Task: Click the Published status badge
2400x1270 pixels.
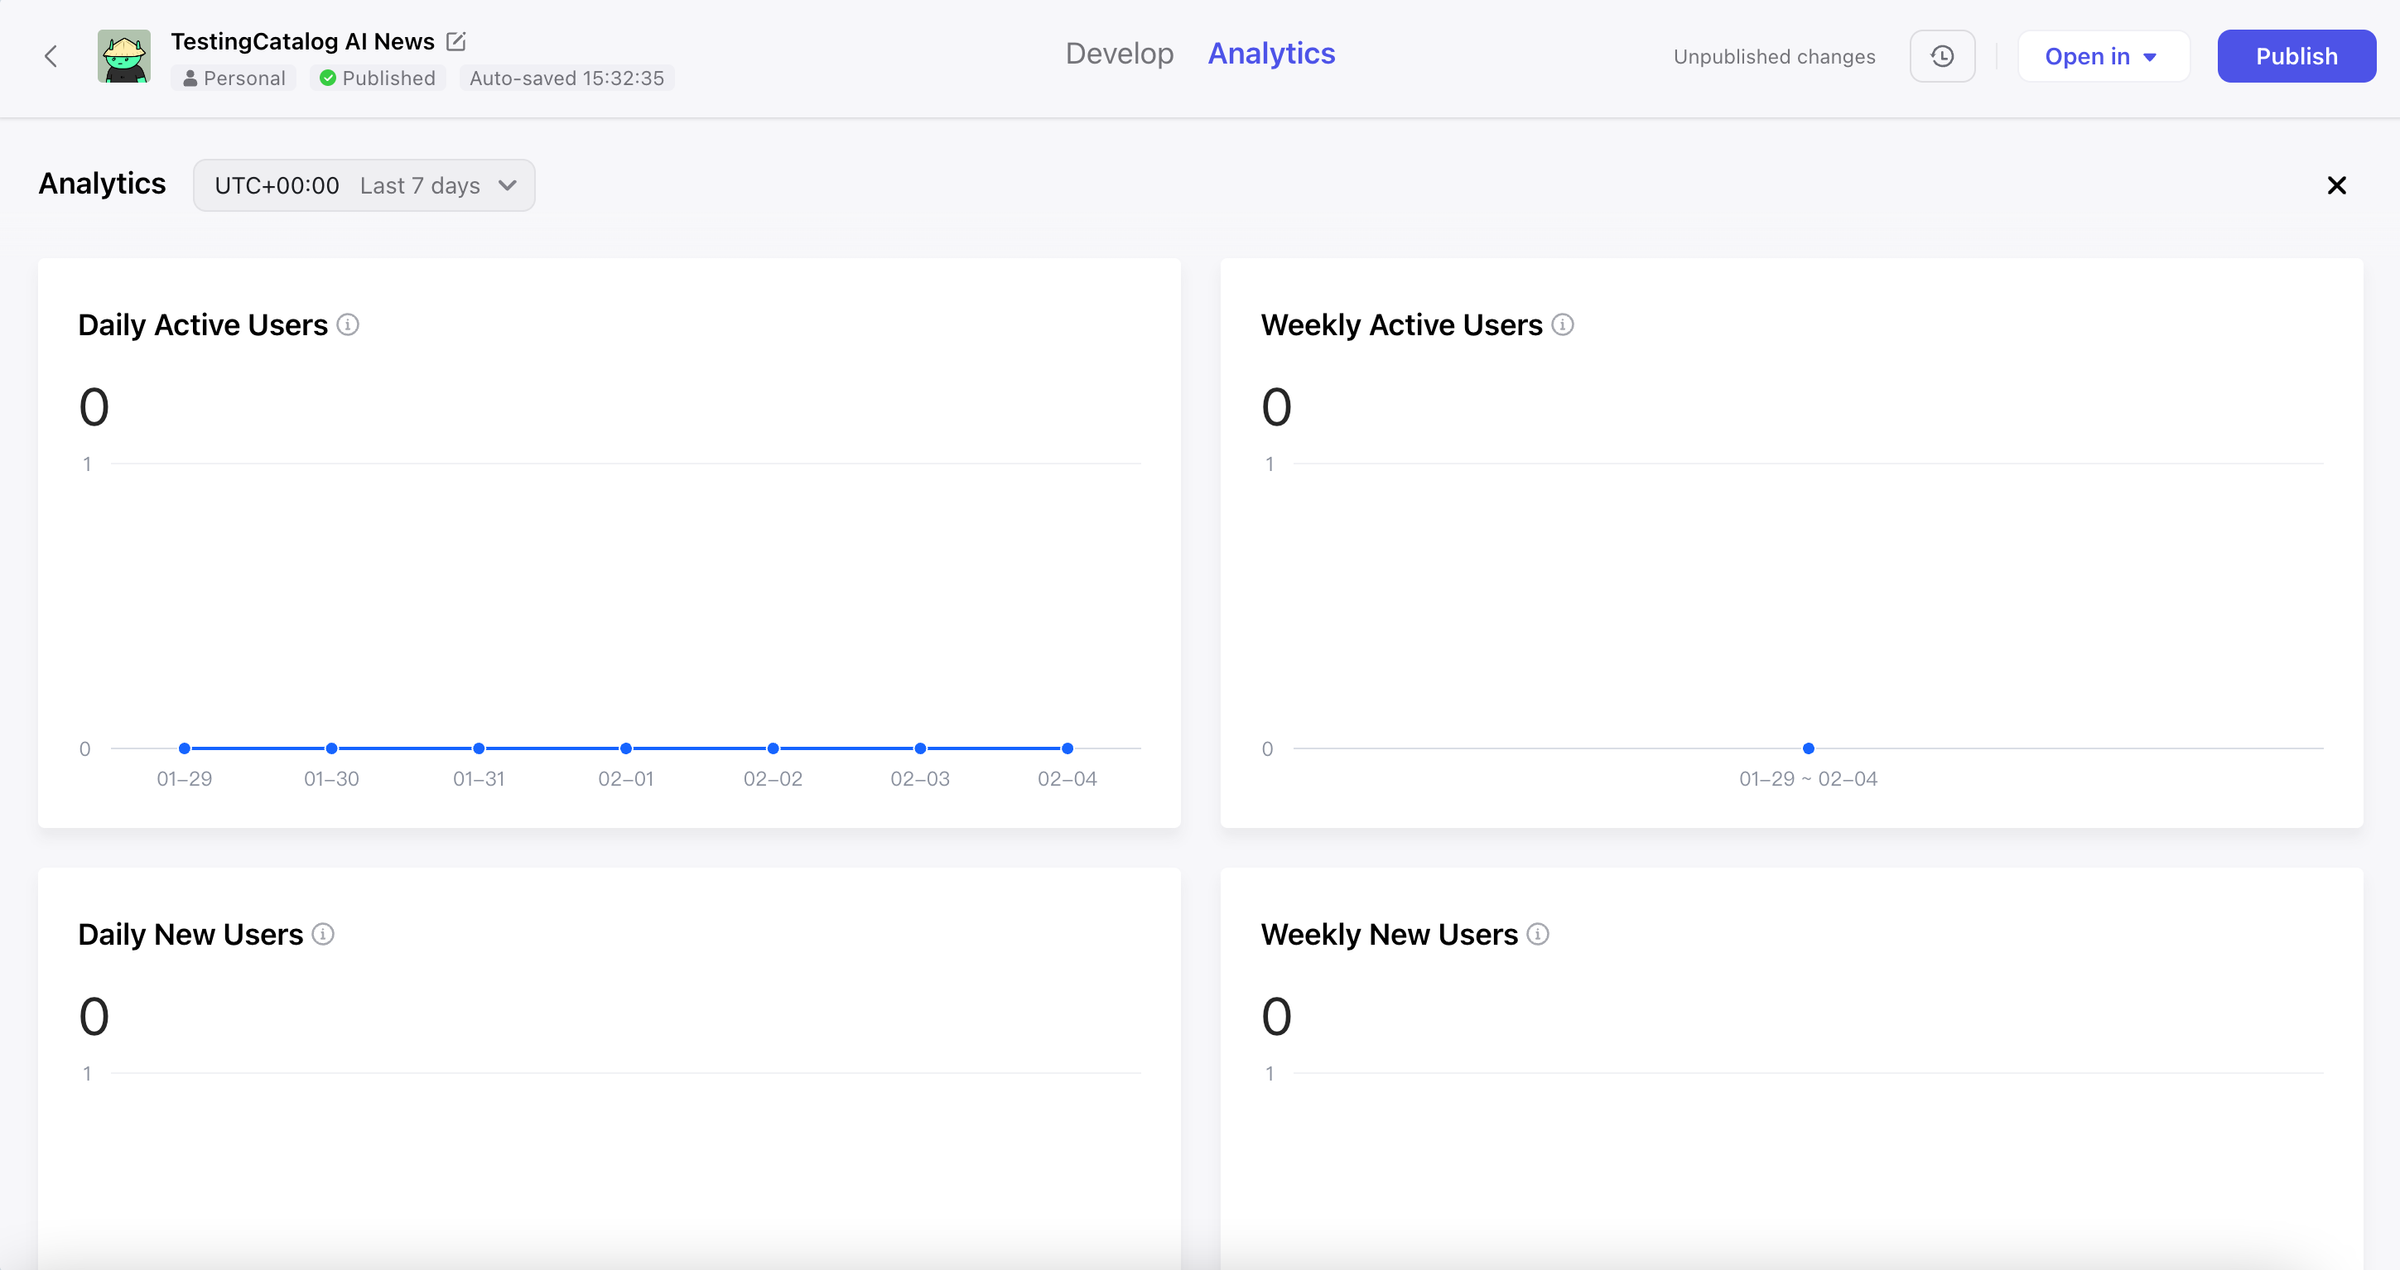Action: 377,78
